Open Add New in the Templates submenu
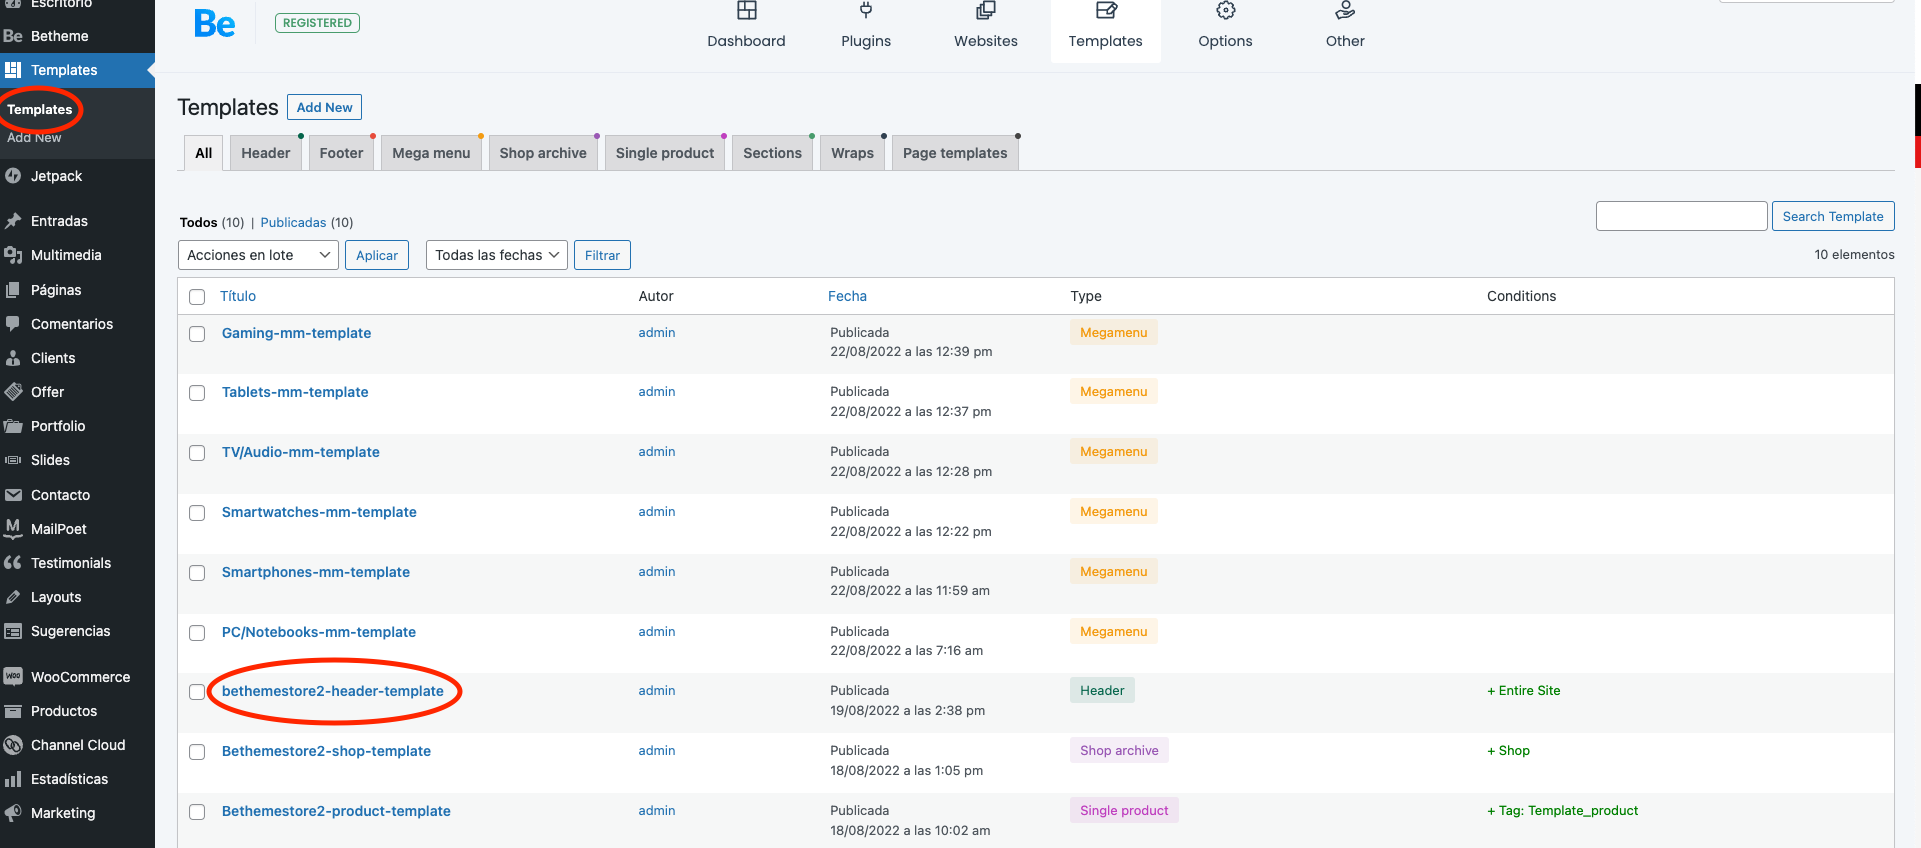Screen dimensions: 1921x848 tap(34, 138)
